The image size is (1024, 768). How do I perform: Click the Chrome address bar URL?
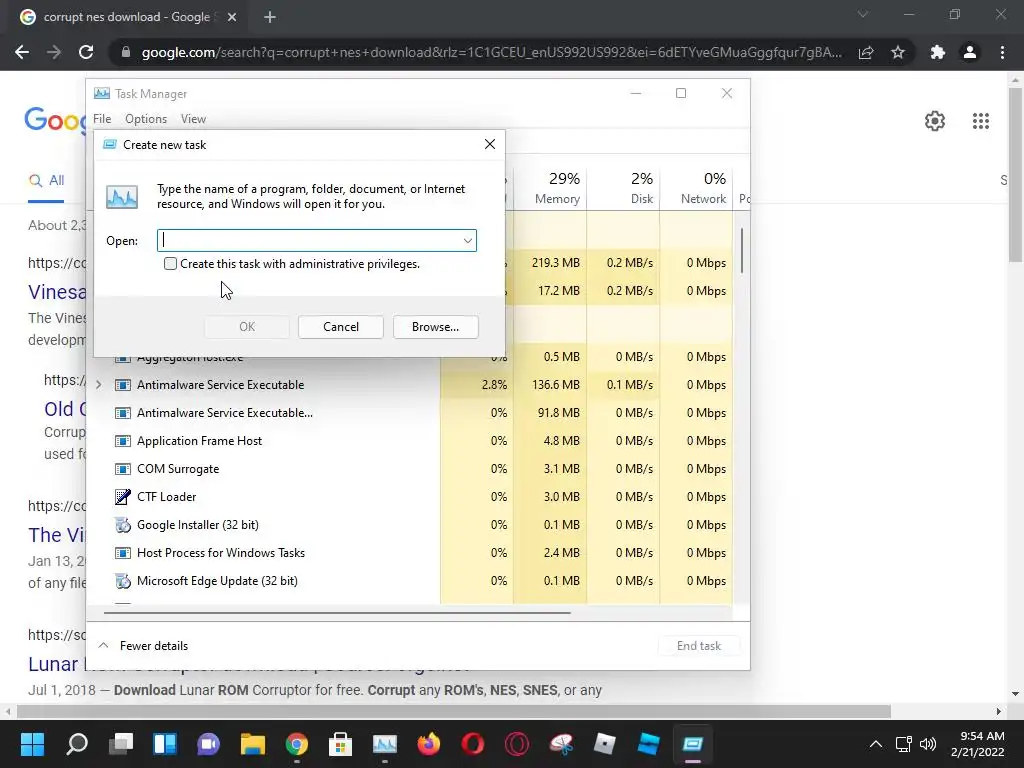click(492, 52)
